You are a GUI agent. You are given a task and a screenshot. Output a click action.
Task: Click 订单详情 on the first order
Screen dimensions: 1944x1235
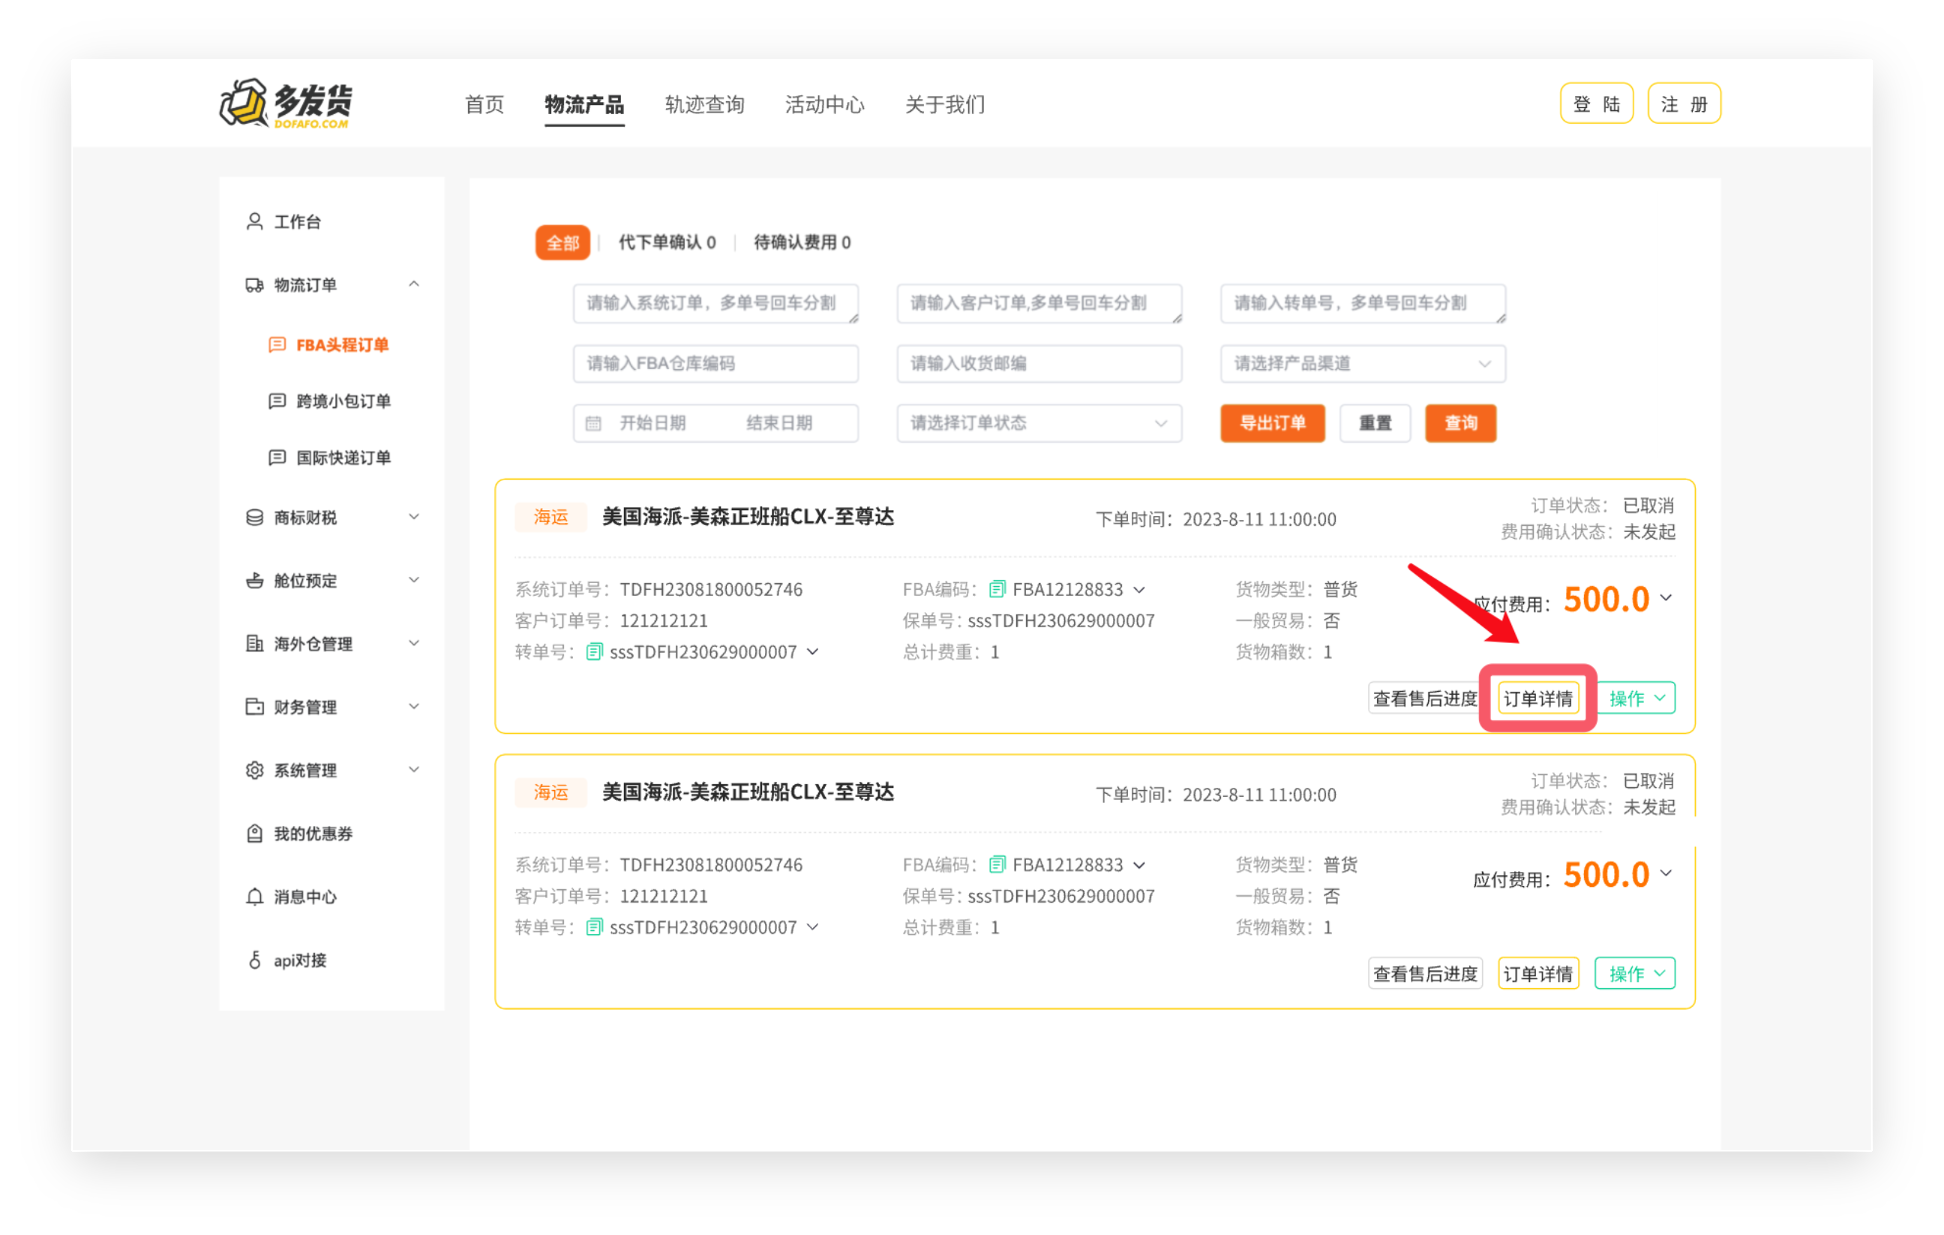[1538, 698]
